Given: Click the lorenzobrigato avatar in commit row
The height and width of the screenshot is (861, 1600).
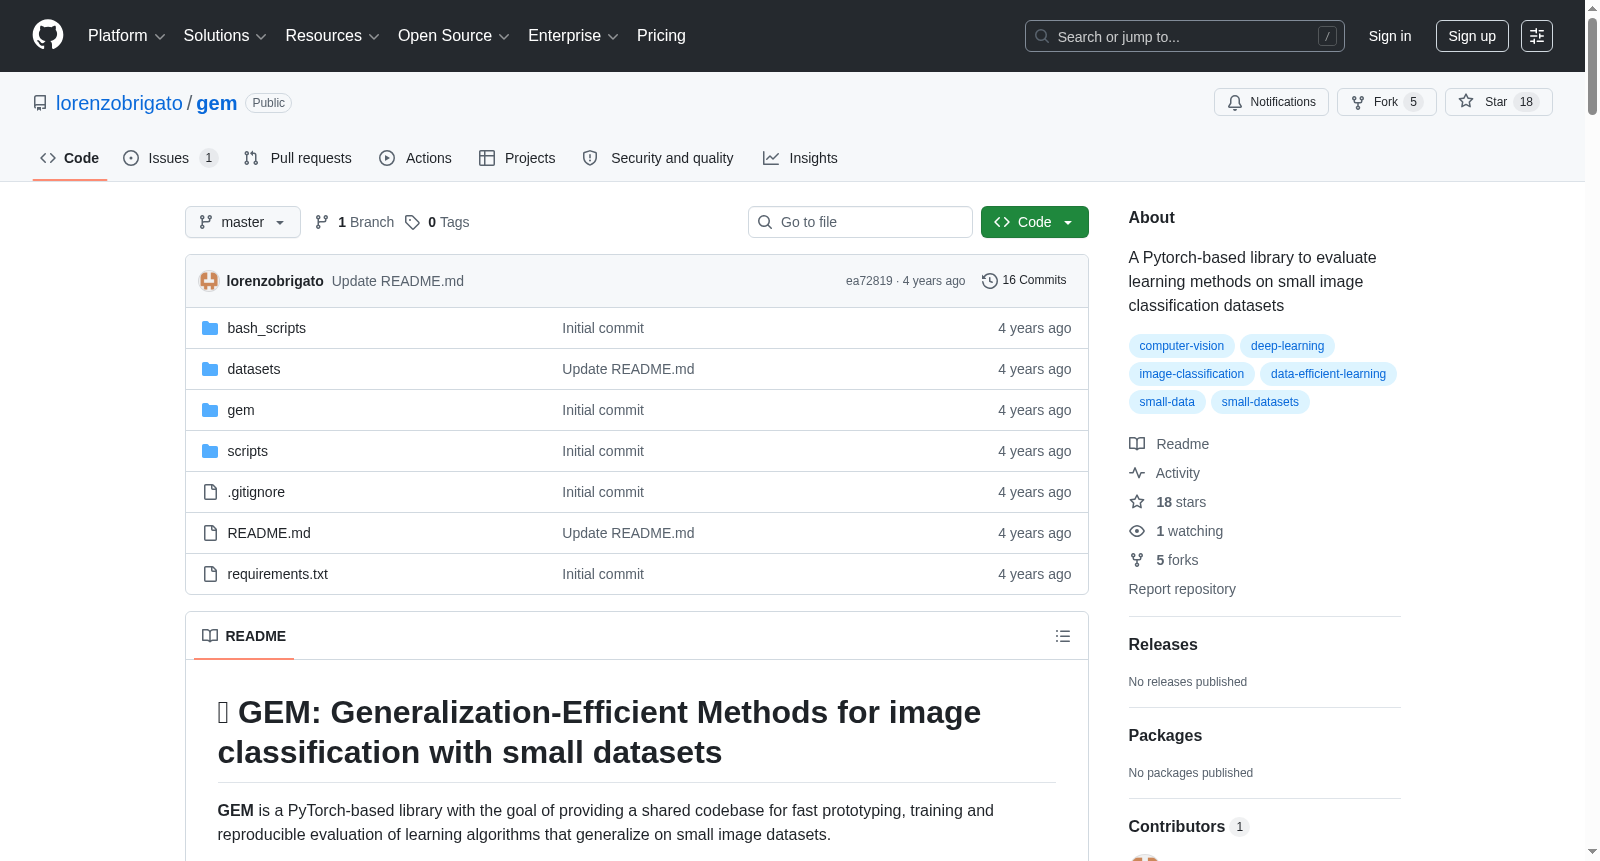Looking at the screenshot, I should click(x=209, y=281).
